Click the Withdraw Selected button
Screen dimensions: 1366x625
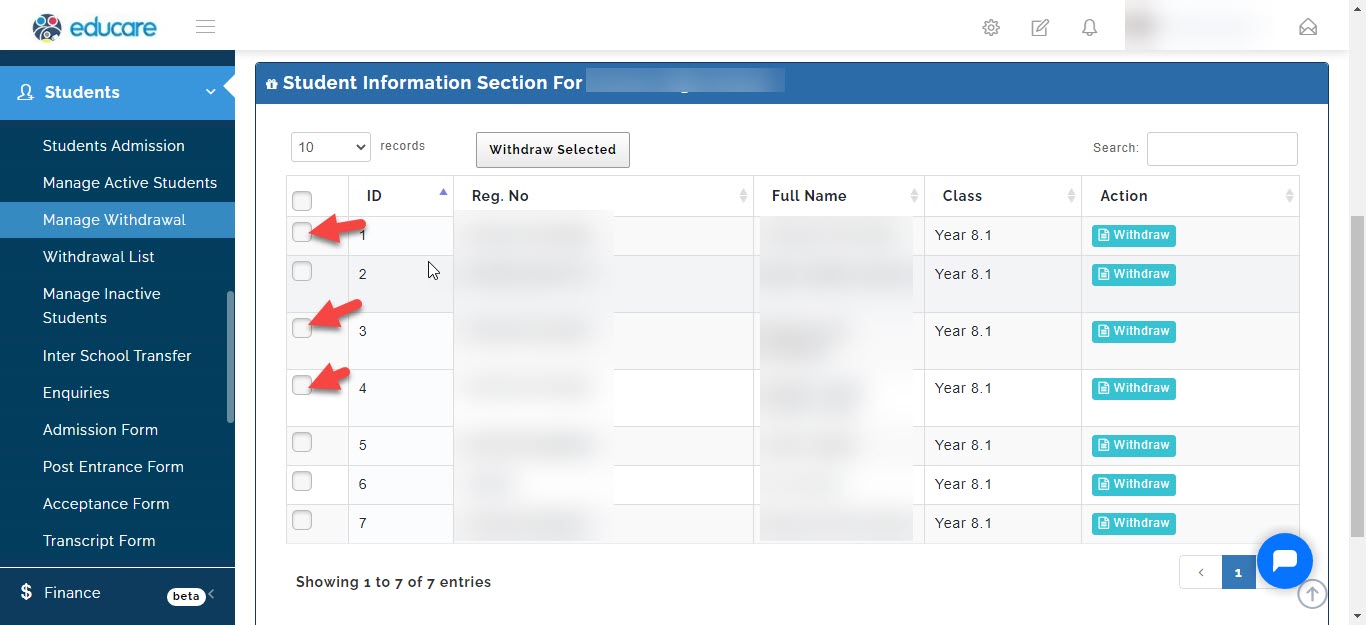click(553, 150)
